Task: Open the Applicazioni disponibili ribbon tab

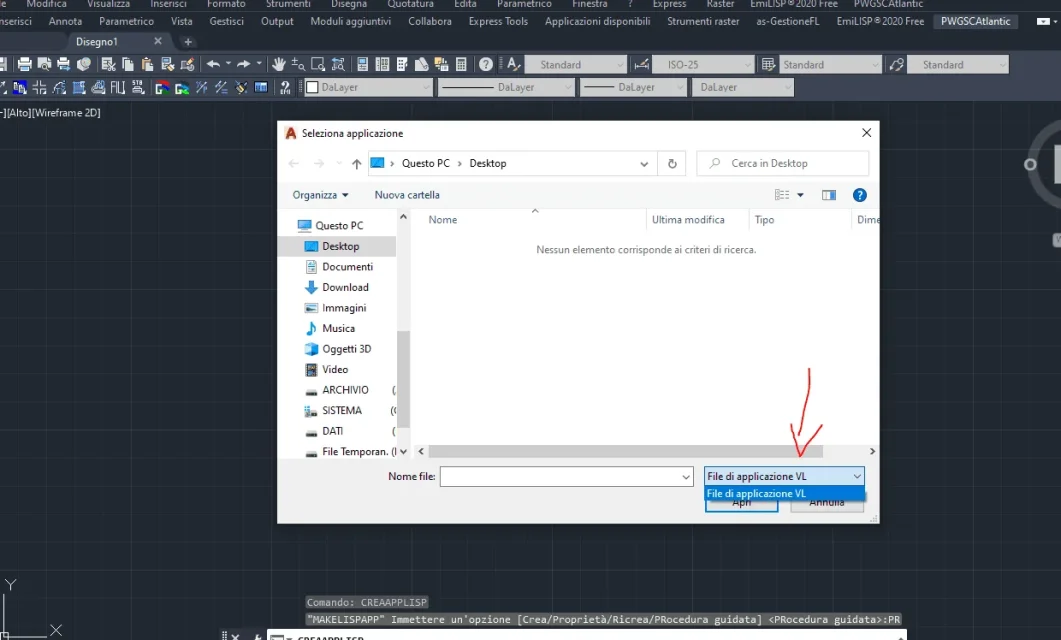Action: 597,22
